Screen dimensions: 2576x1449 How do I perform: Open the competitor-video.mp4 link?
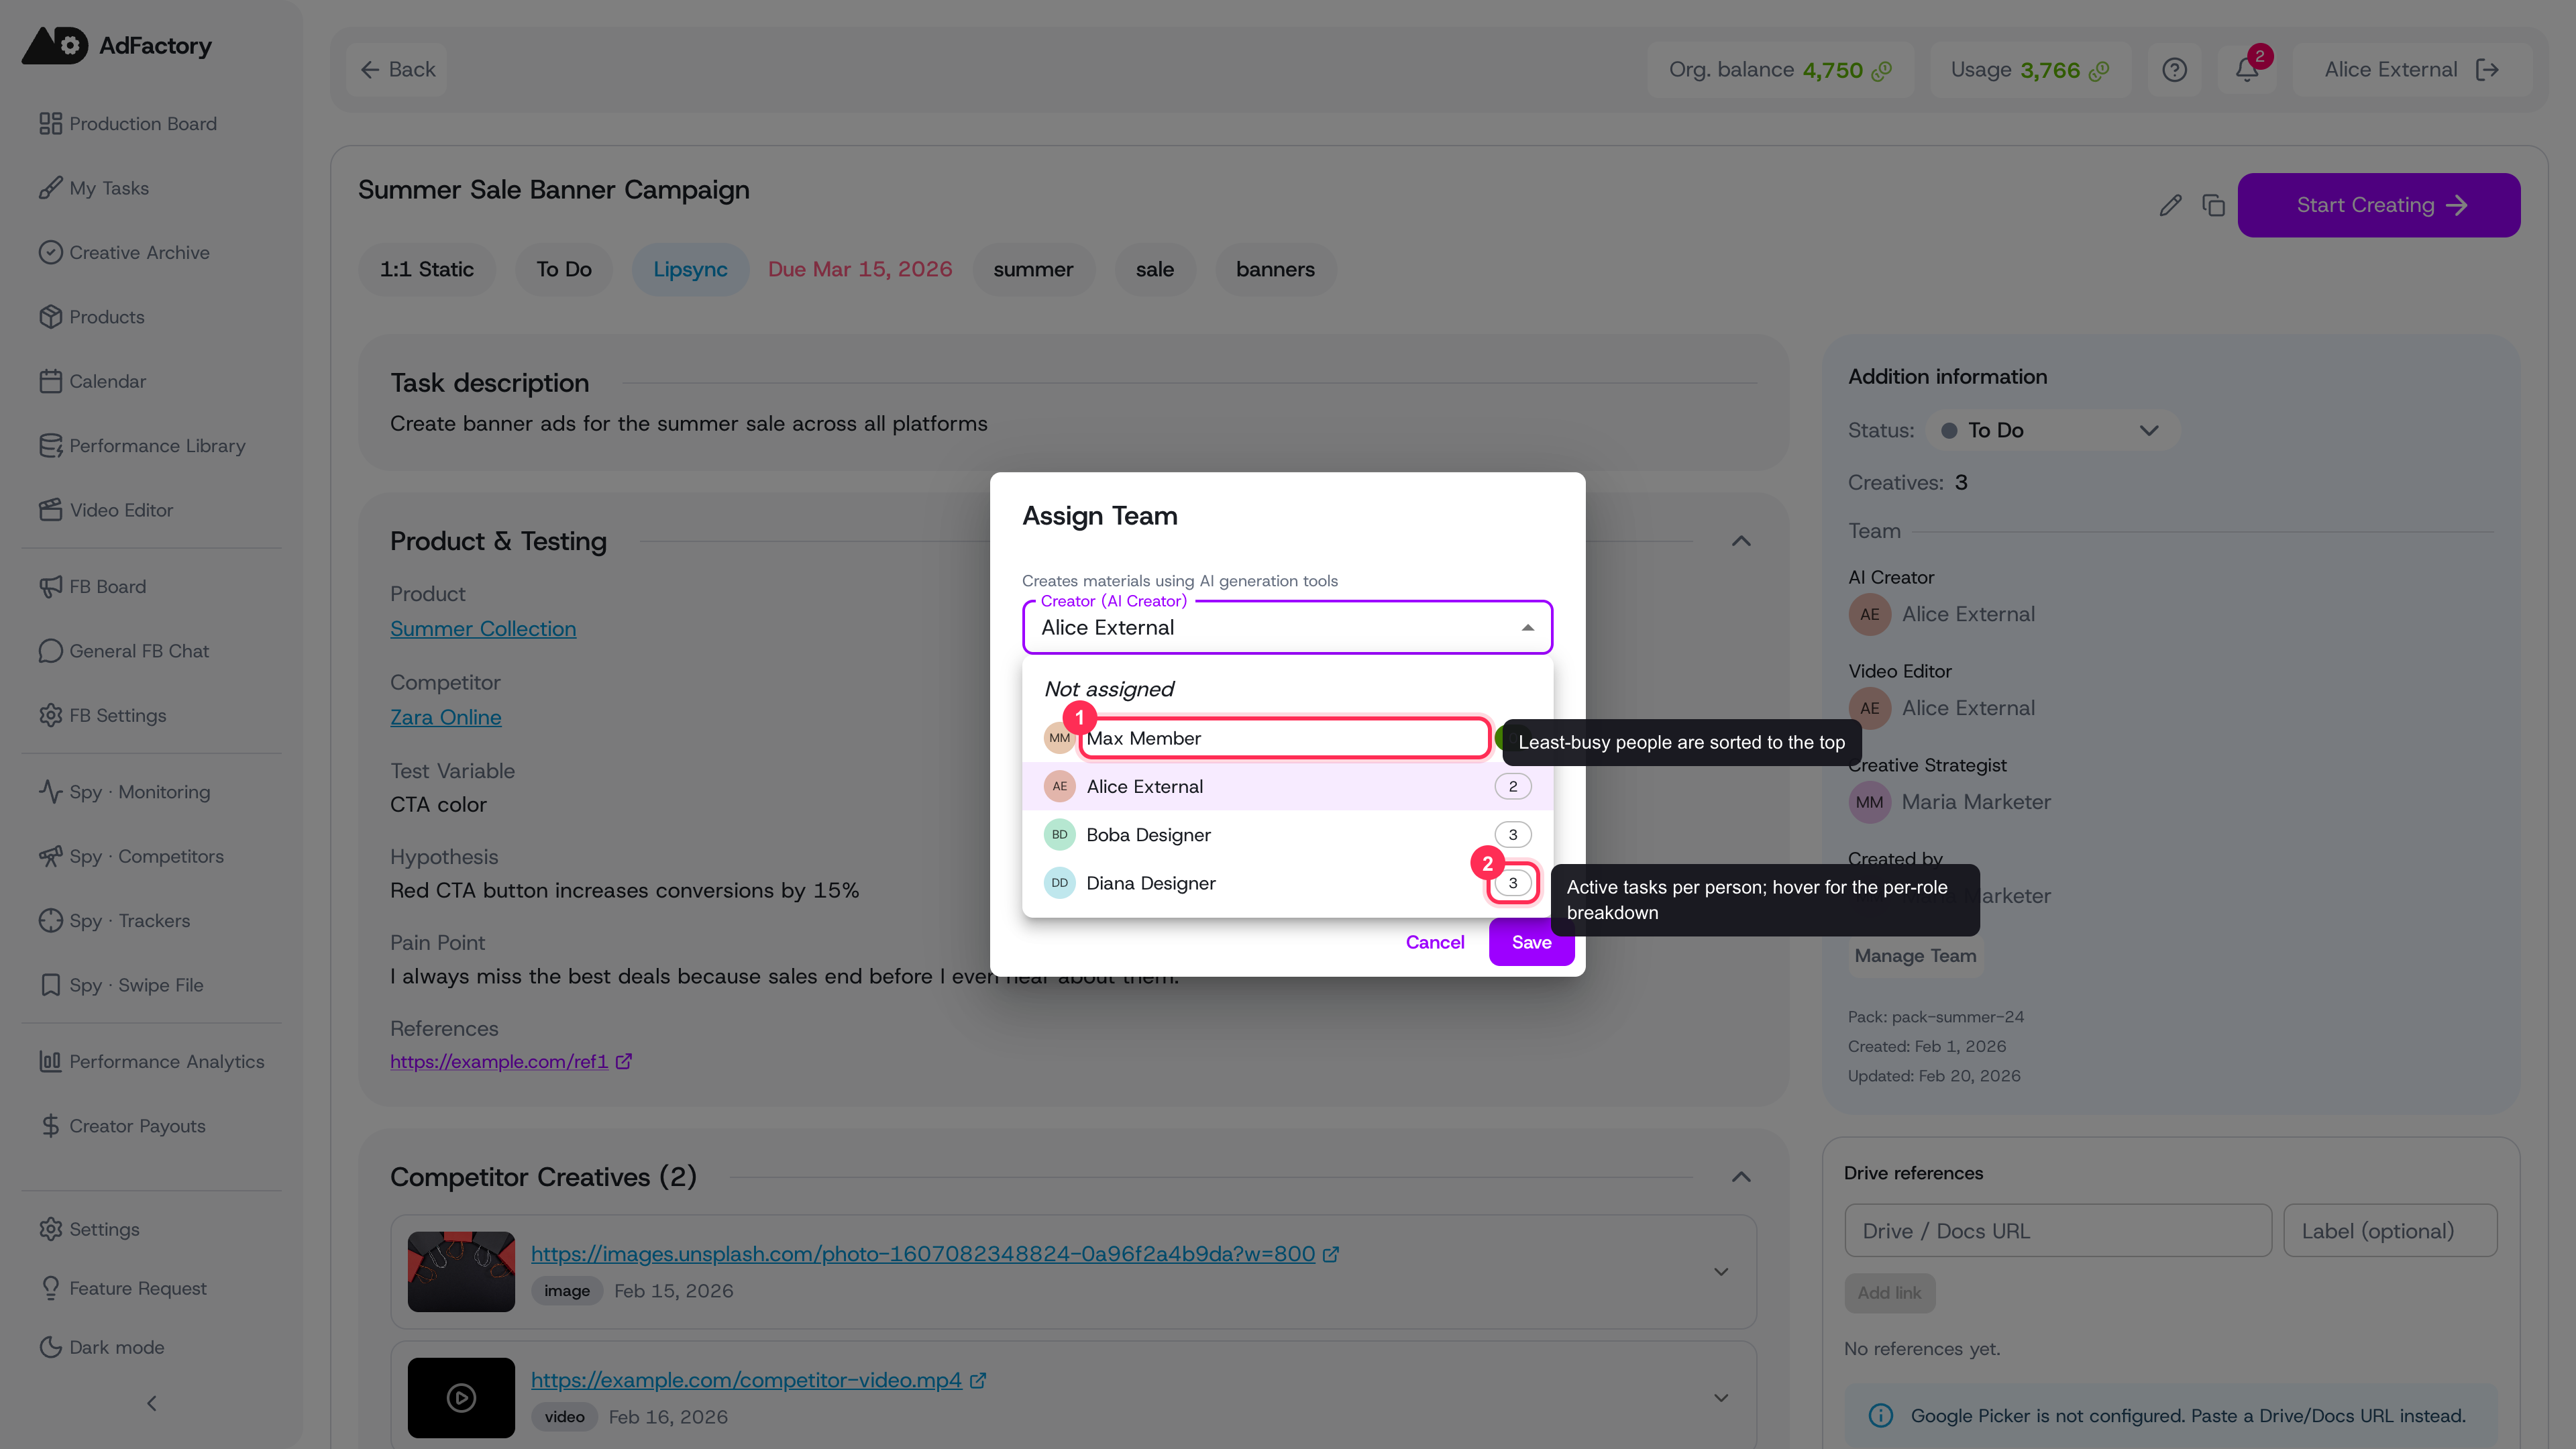point(746,1380)
